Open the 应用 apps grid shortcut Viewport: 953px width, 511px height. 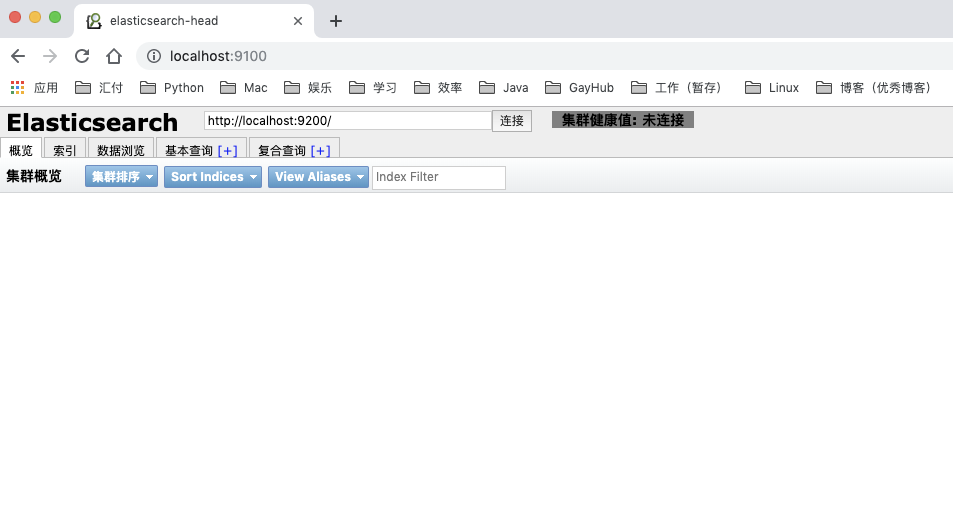(34, 88)
